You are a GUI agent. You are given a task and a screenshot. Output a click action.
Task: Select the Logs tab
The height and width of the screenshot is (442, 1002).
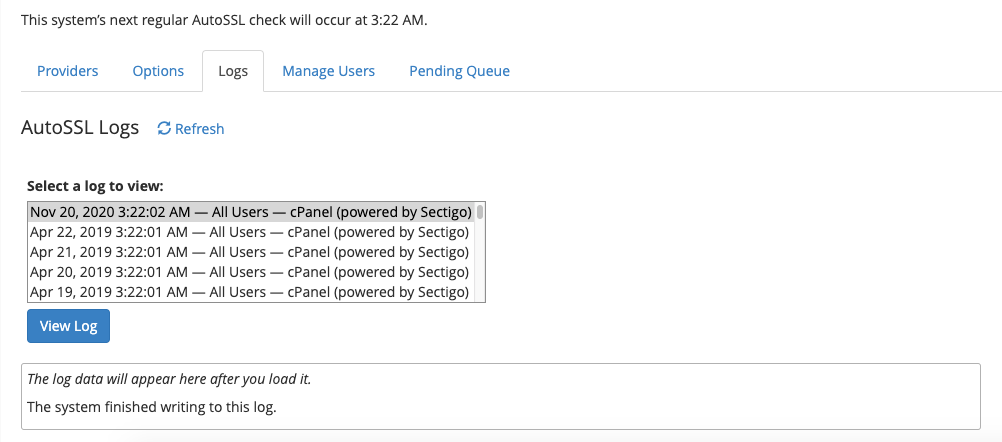click(233, 71)
